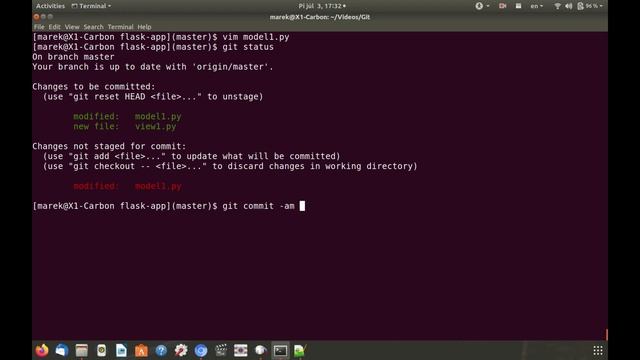Click the Activities button

50,6
